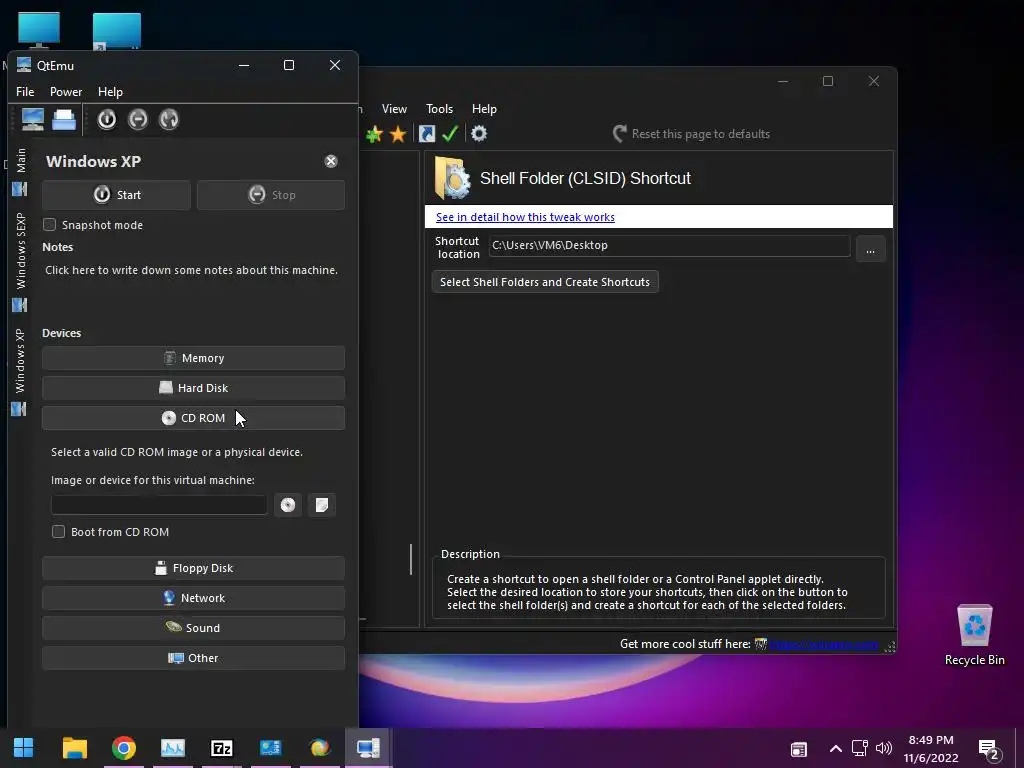Click Reset this page to defaults
1024x768 pixels.
[x=692, y=134]
